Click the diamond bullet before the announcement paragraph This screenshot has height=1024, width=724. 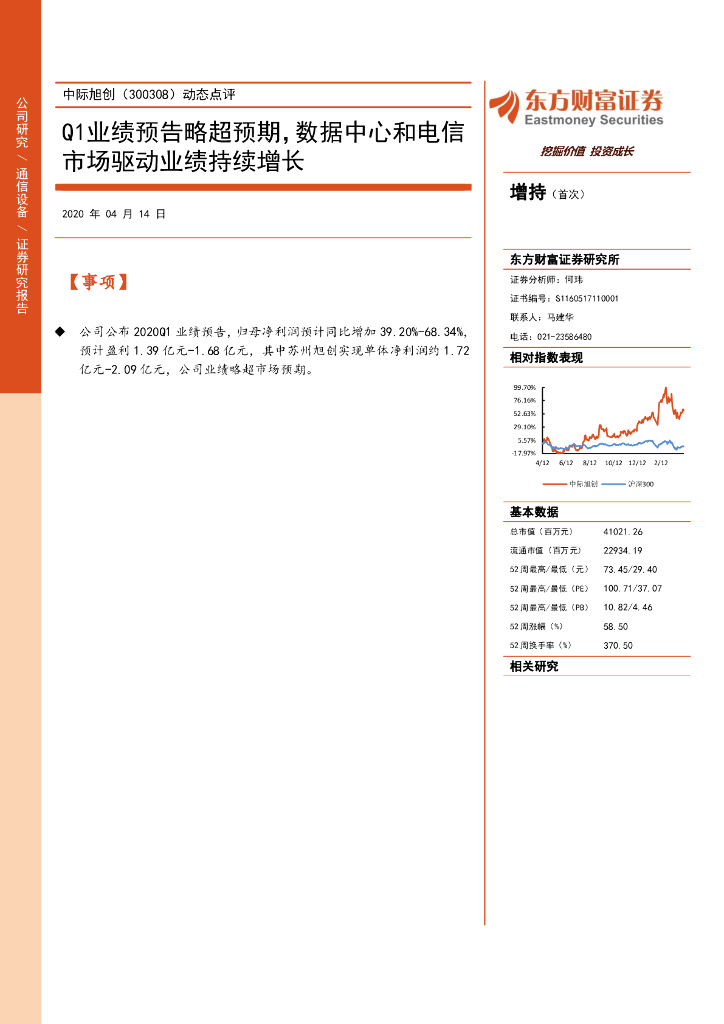[x=60, y=332]
